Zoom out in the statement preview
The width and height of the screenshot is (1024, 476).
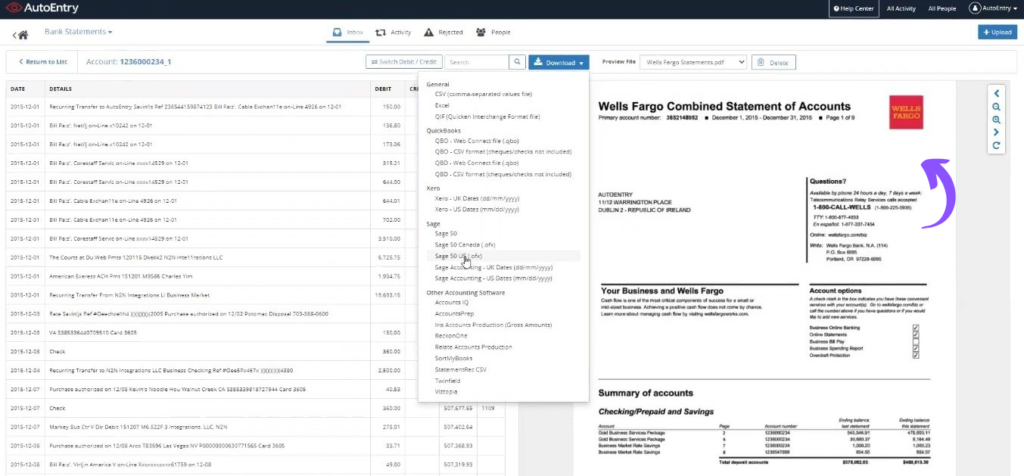[x=996, y=106]
